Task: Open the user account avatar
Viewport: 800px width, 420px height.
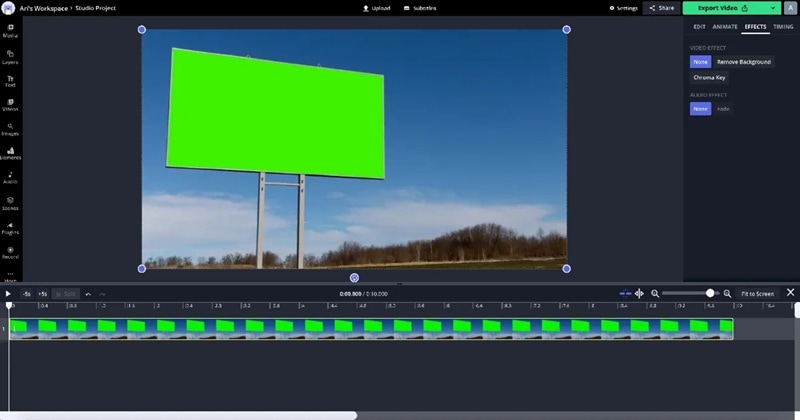Action: click(790, 8)
